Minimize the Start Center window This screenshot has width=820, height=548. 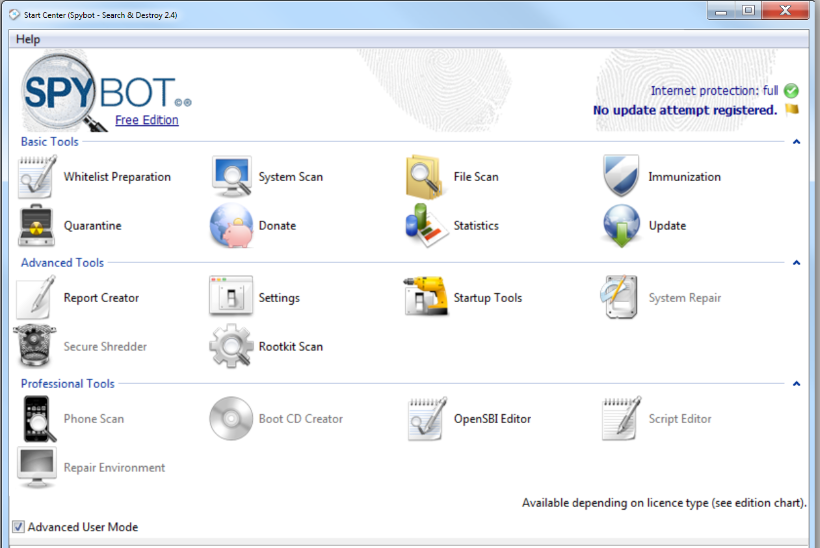721,10
